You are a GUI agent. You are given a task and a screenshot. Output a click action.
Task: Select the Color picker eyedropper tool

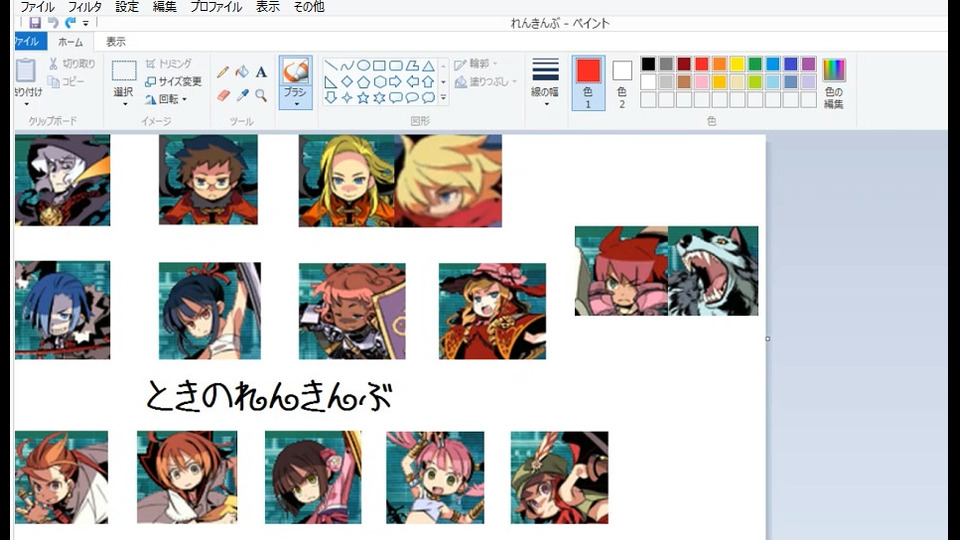242,96
